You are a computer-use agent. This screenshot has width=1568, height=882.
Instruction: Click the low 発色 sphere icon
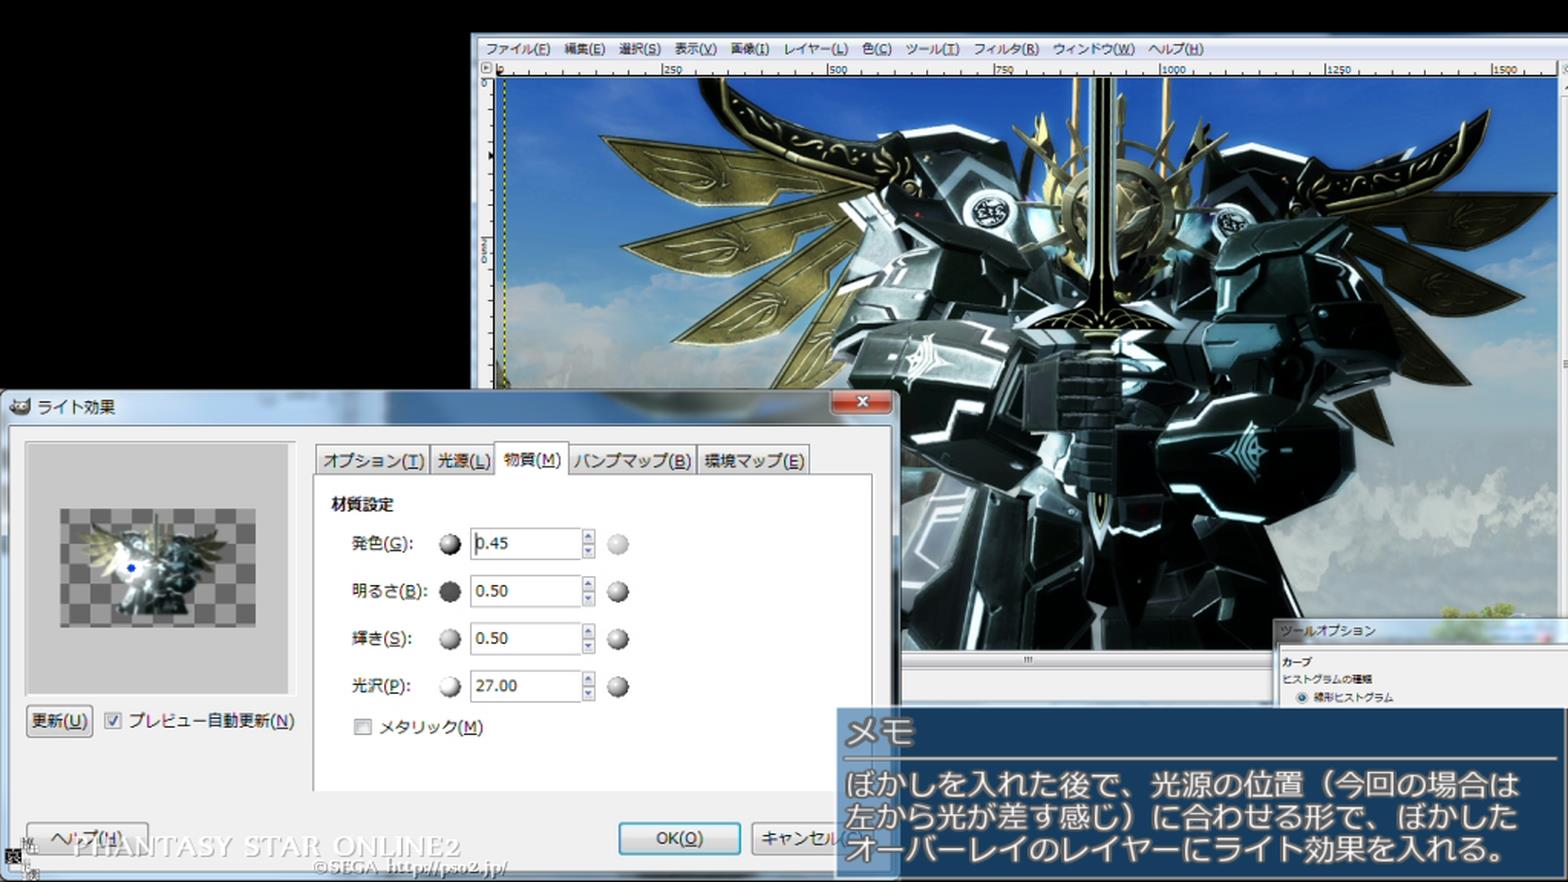coord(450,544)
